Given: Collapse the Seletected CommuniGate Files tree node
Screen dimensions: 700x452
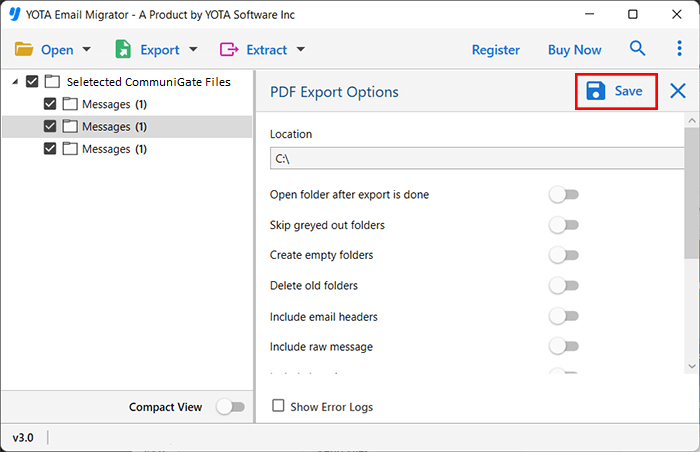Looking at the screenshot, I should click(13, 82).
